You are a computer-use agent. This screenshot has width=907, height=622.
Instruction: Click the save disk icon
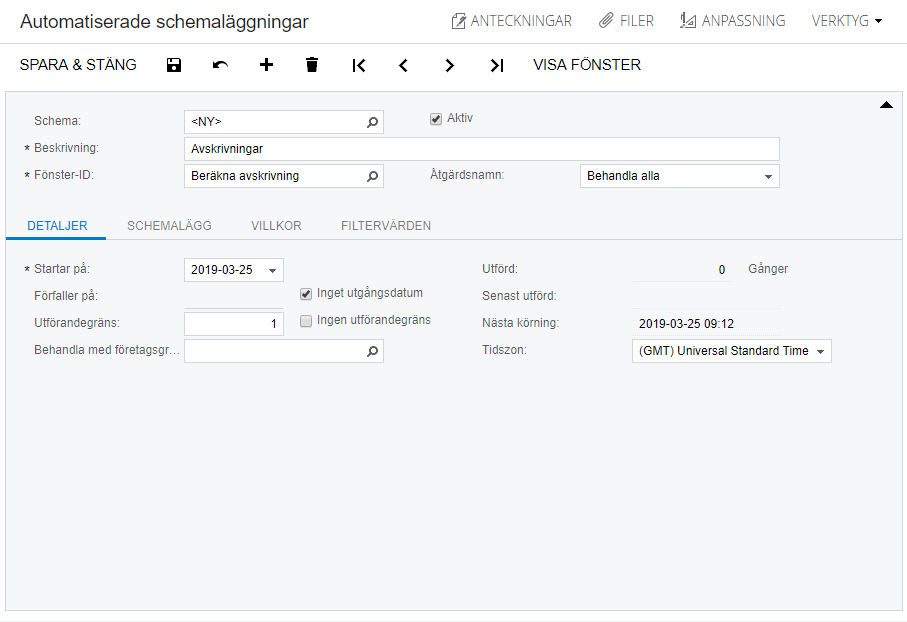[174, 65]
